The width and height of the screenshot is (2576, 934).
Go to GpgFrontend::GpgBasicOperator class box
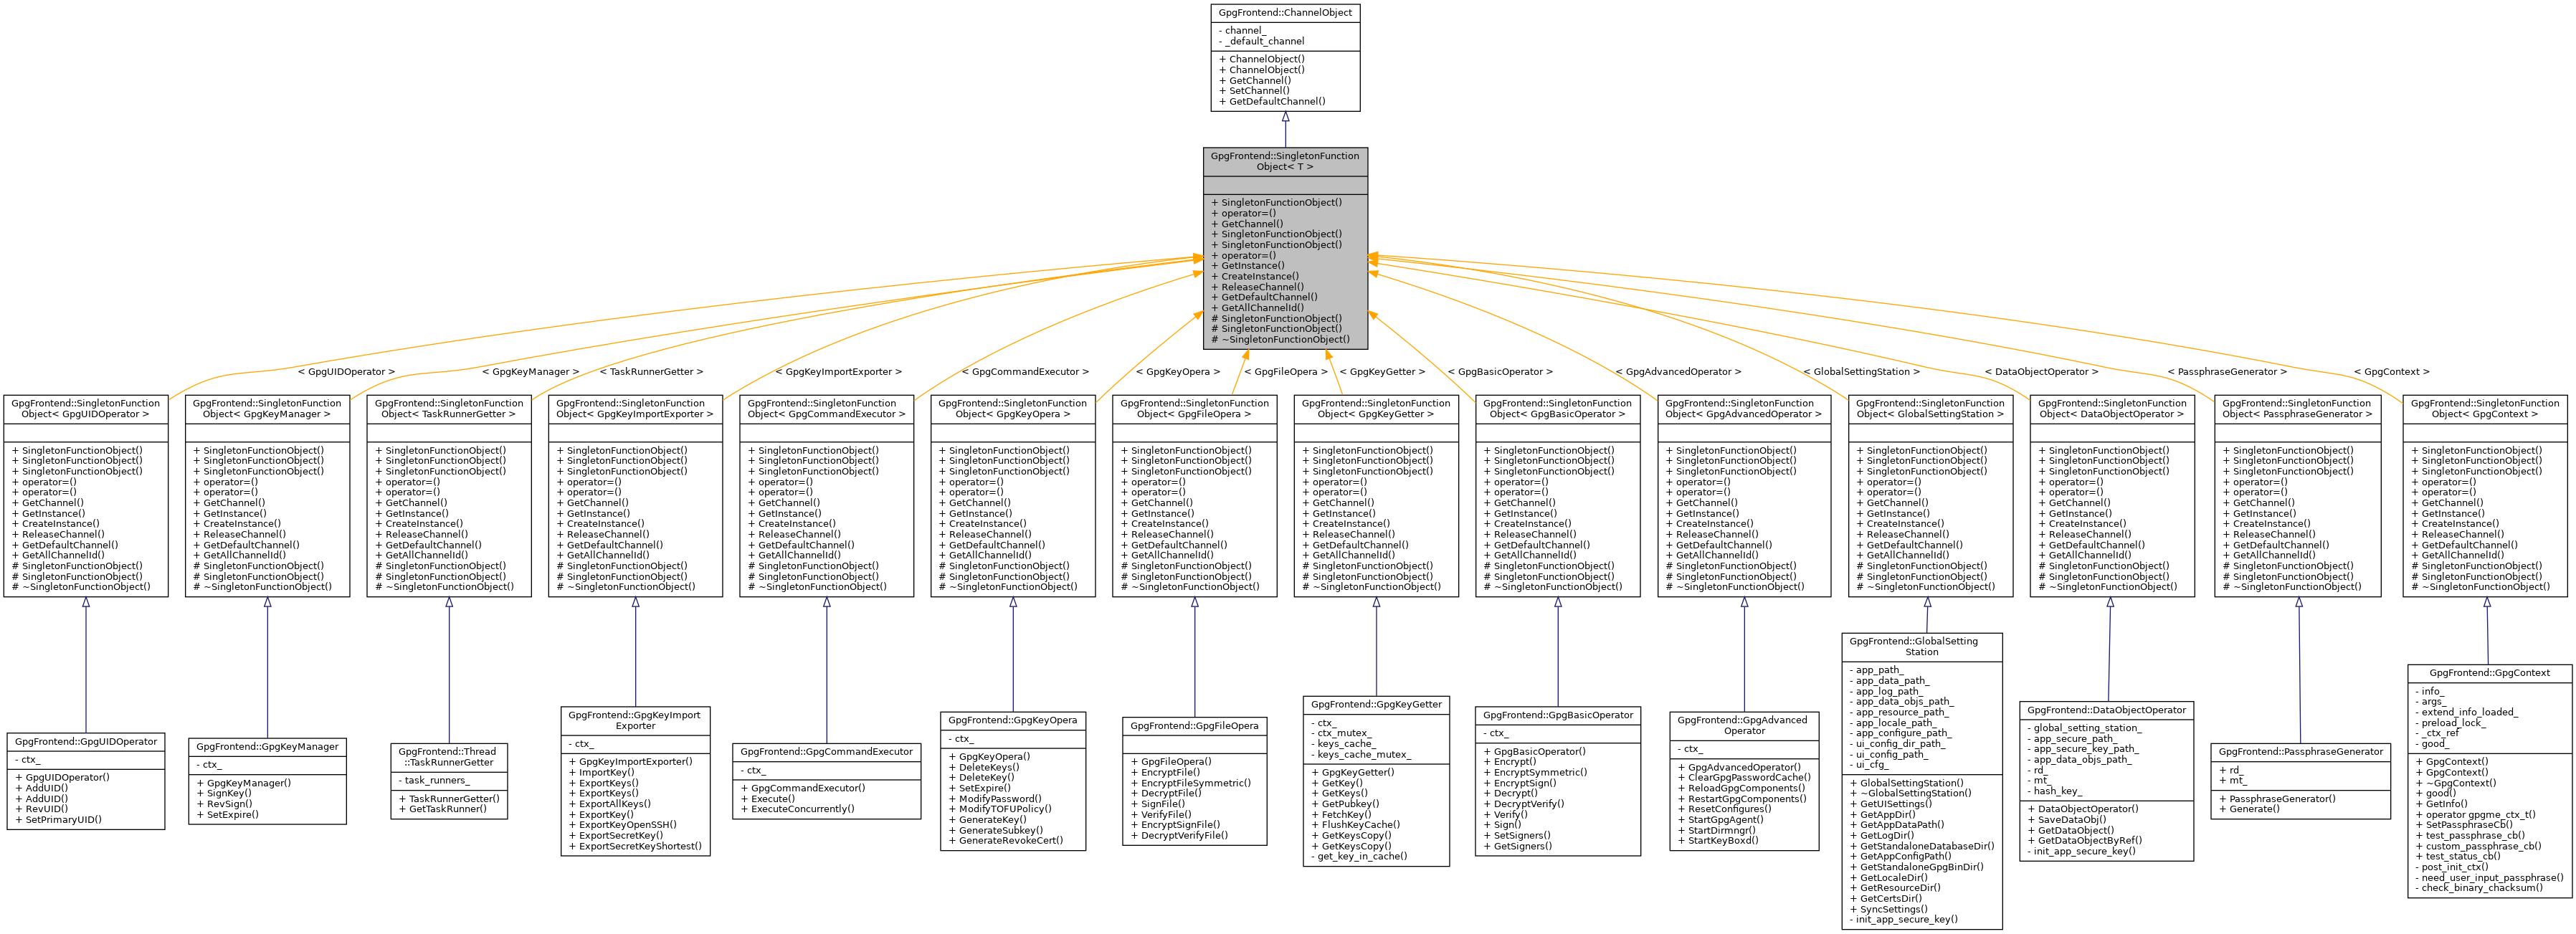pos(1558,781)
